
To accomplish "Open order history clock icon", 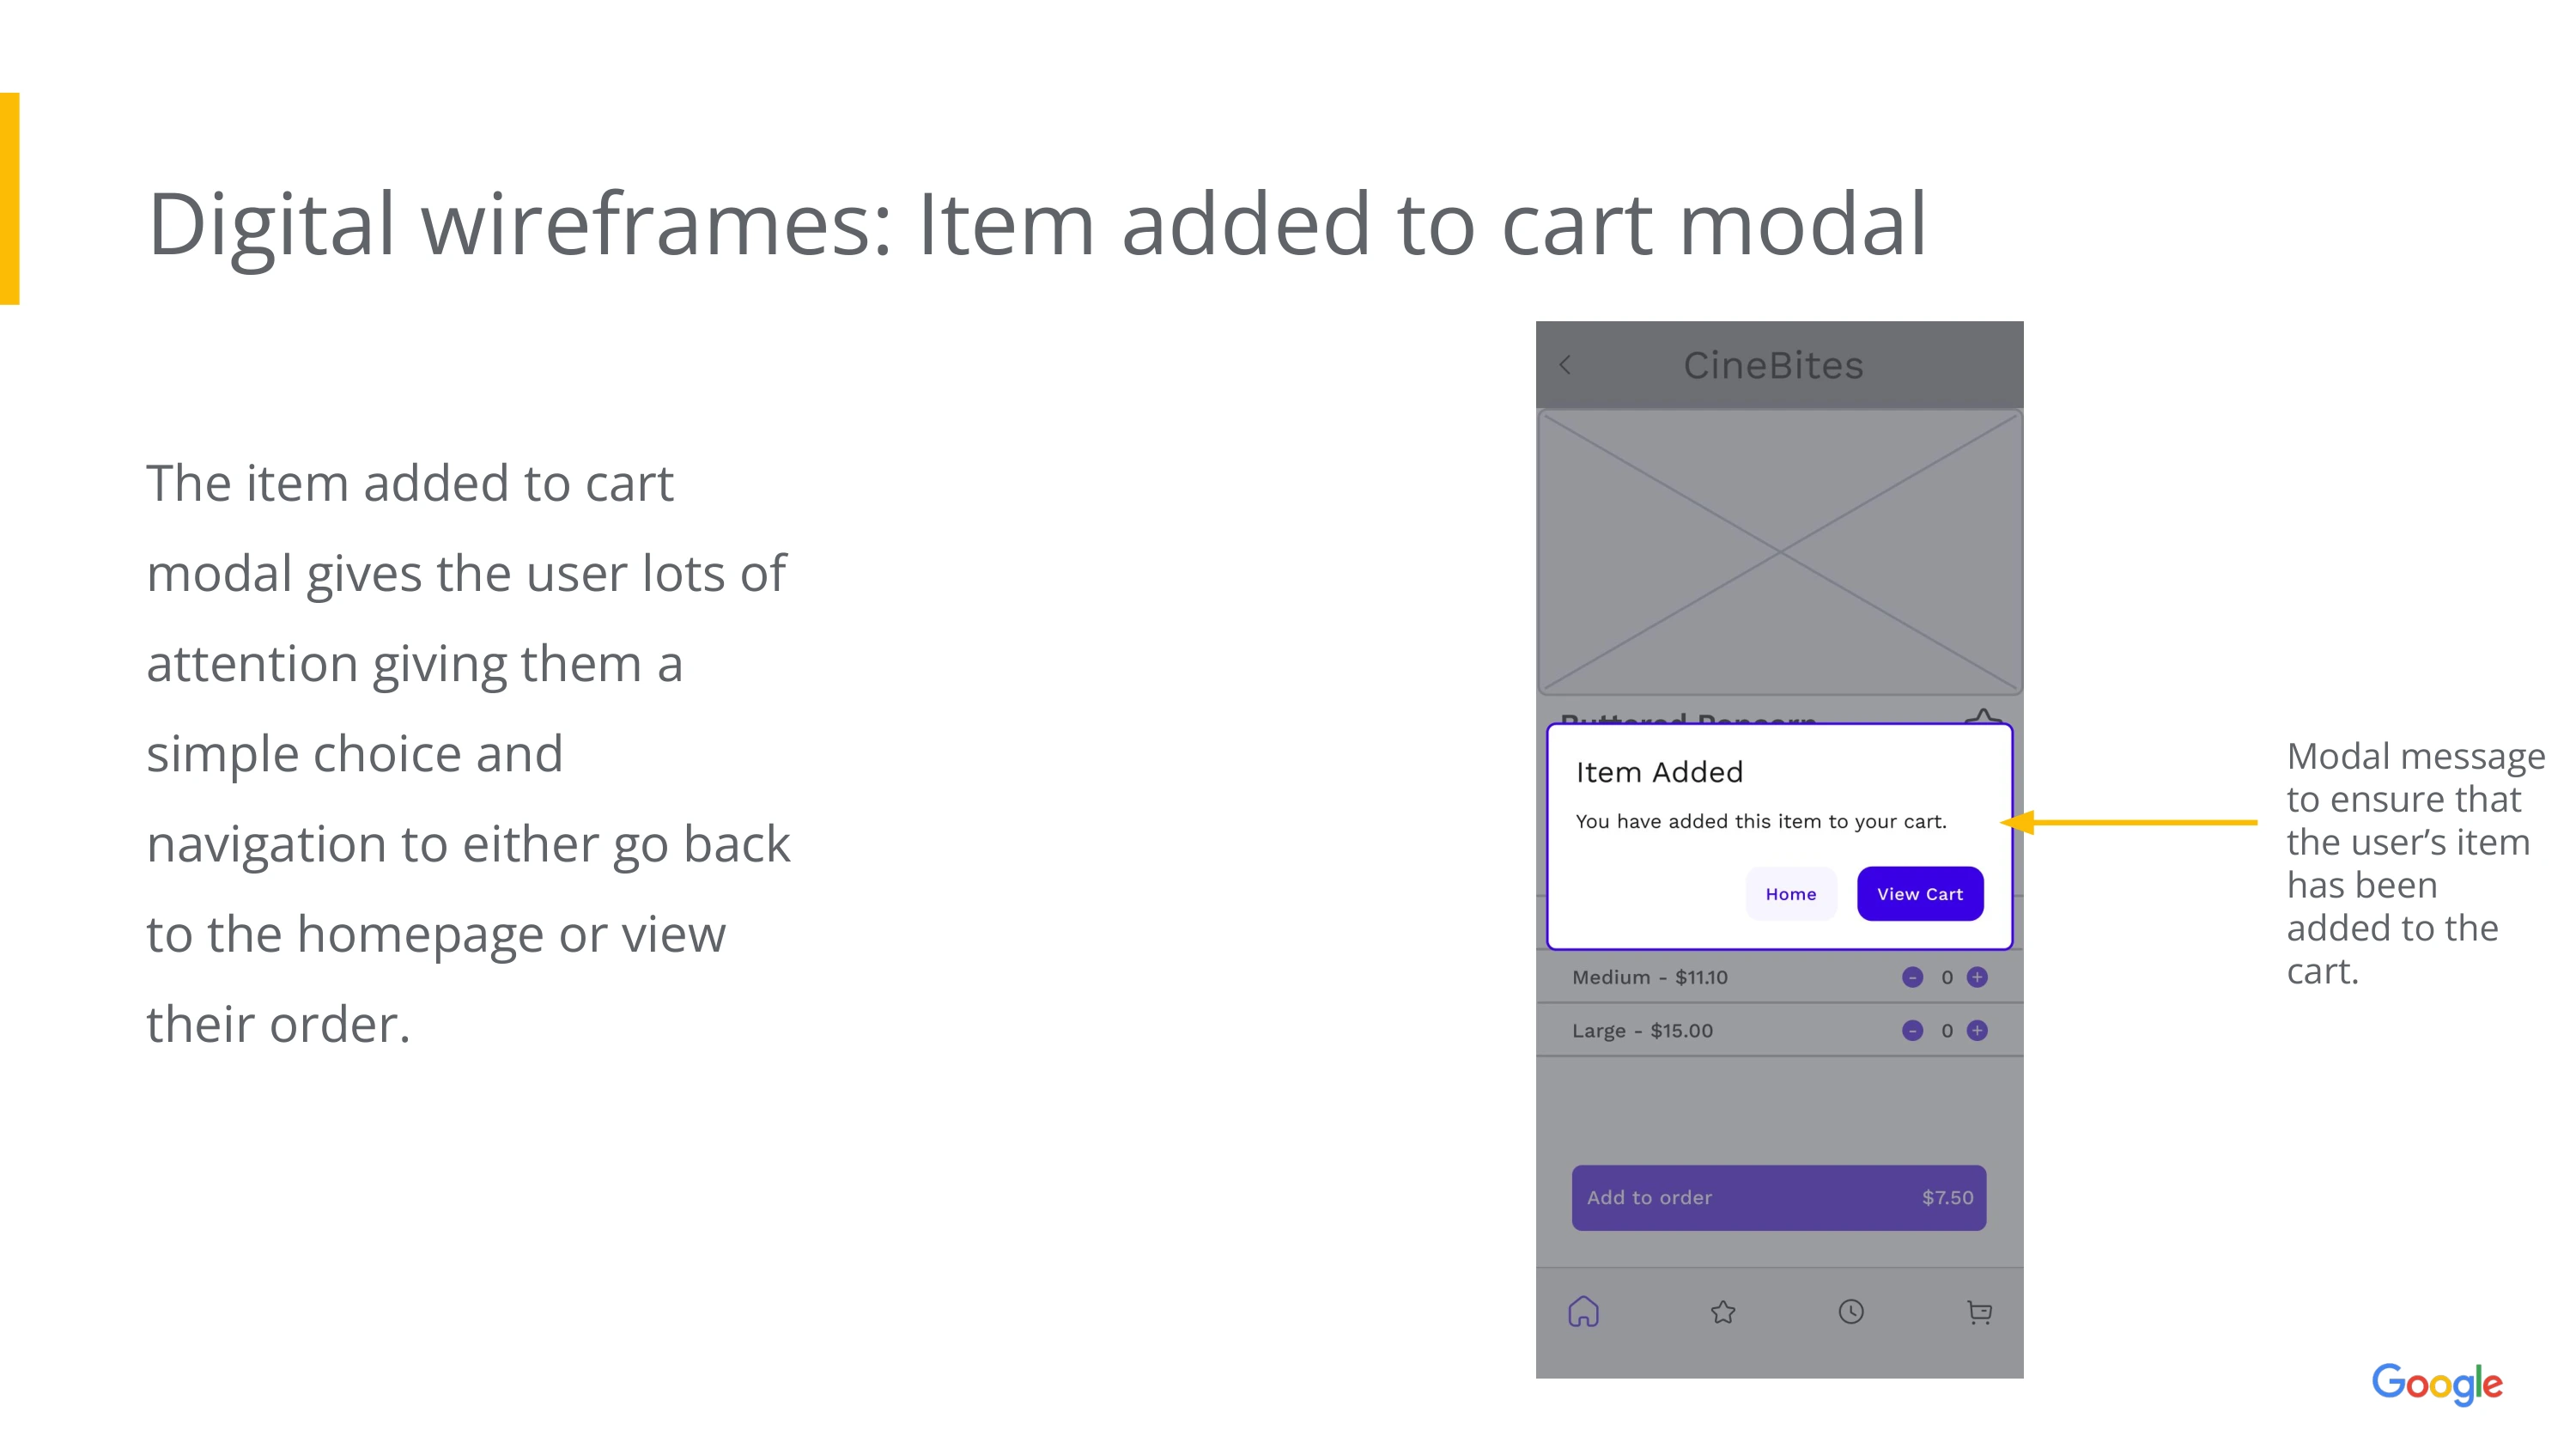I will (x=1851, y=1311).
